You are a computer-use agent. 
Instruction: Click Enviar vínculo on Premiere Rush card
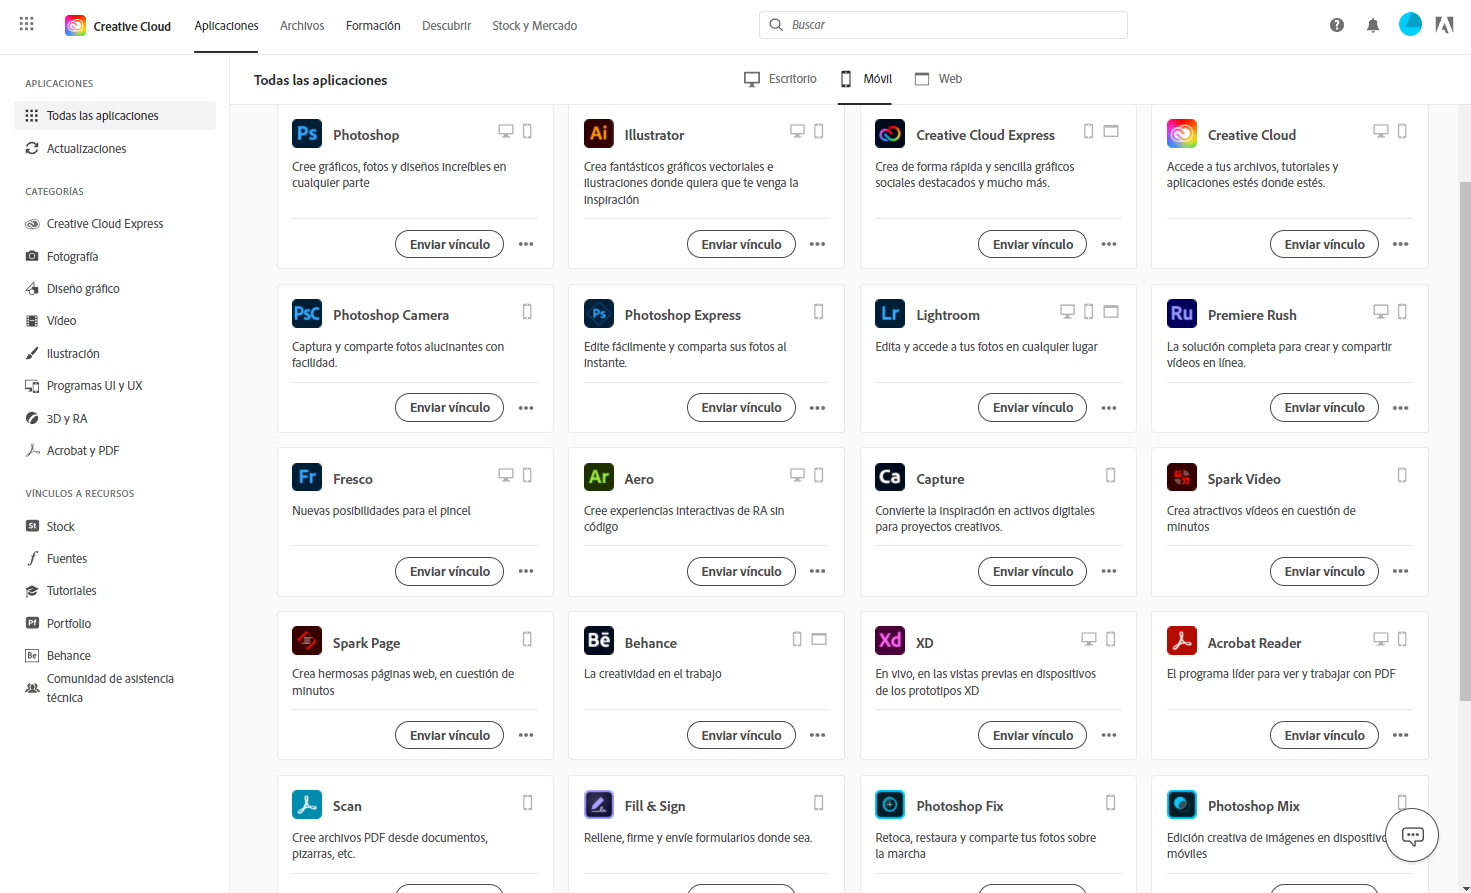point(1324,408)
